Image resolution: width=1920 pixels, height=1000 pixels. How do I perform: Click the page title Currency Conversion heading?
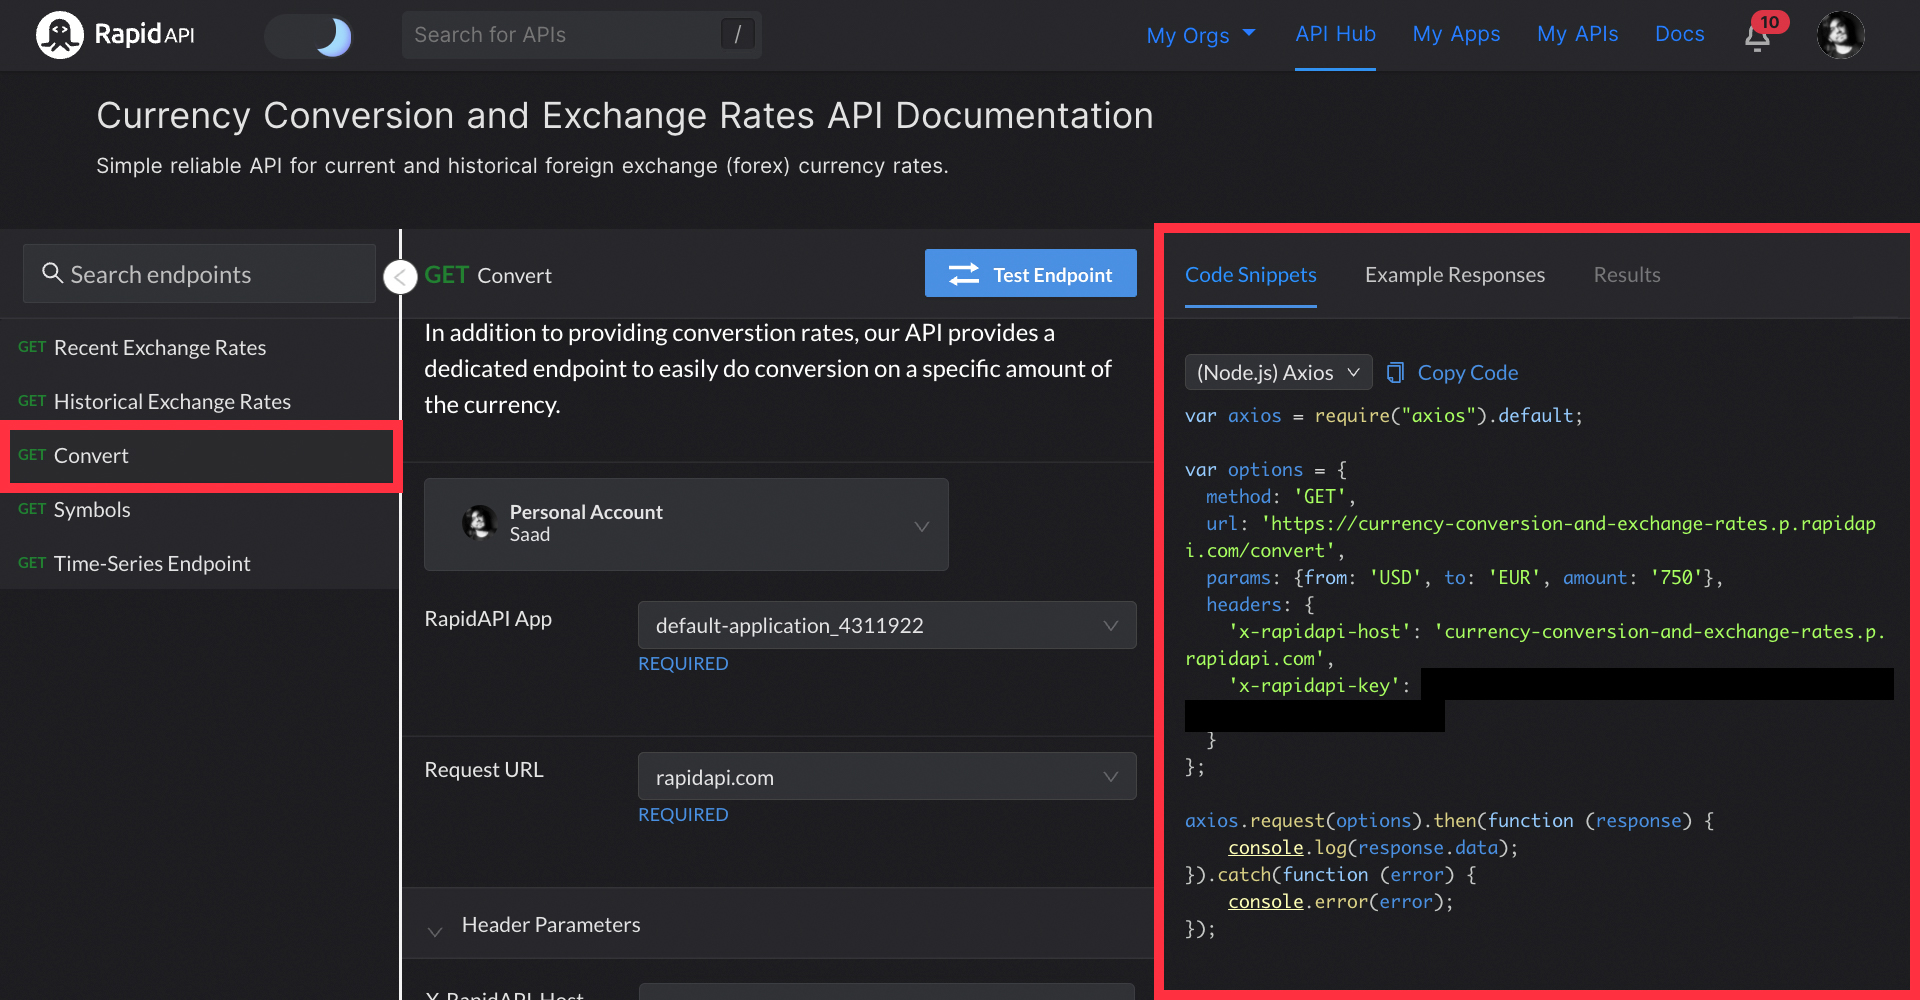pos(625,116)
